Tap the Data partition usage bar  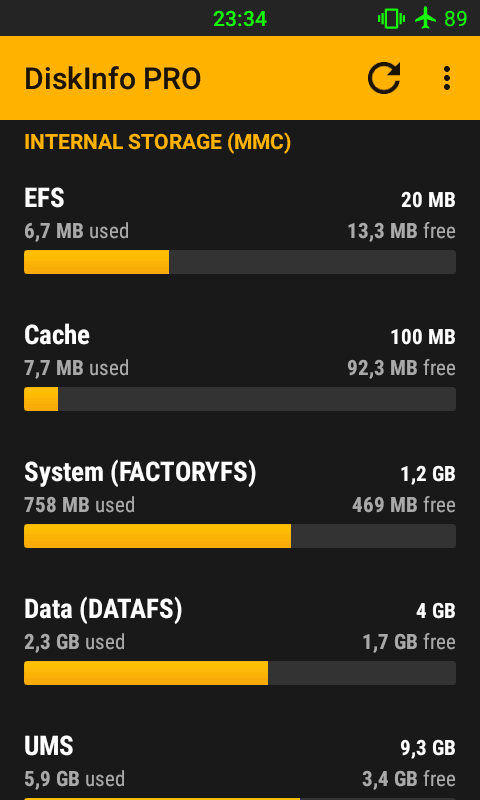coord(240,672)
